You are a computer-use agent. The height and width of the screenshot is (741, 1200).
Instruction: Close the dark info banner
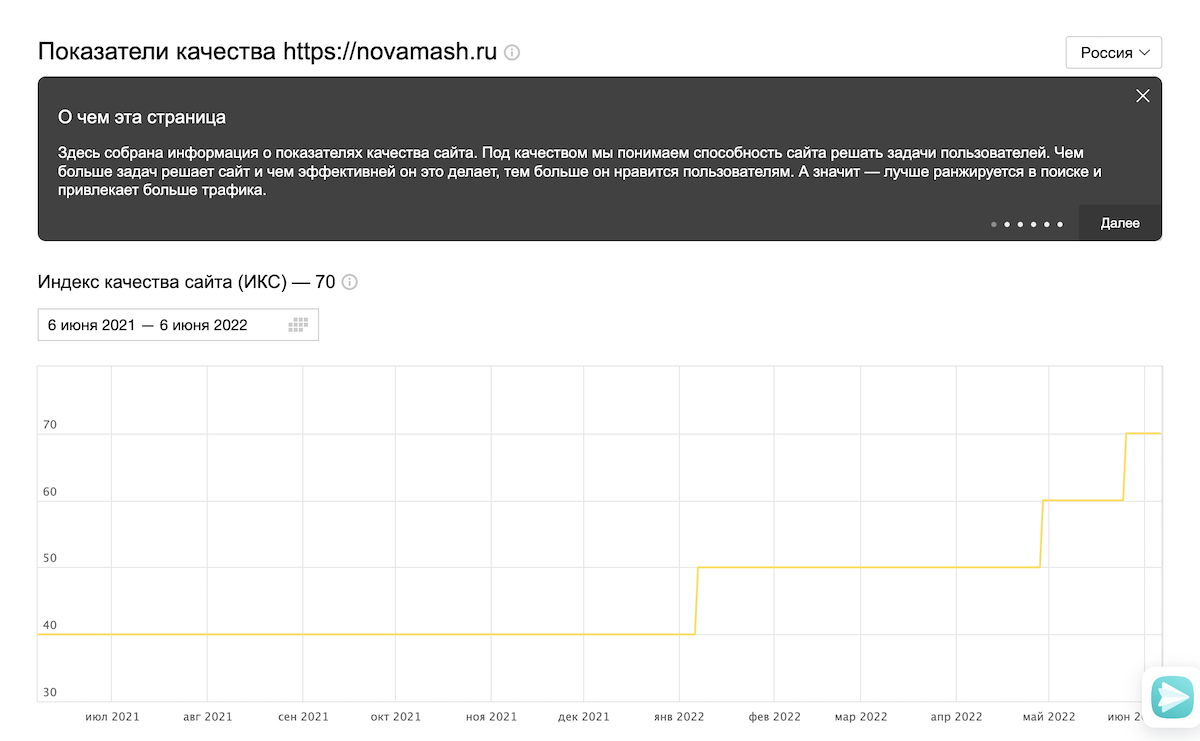click(1143, 96)
